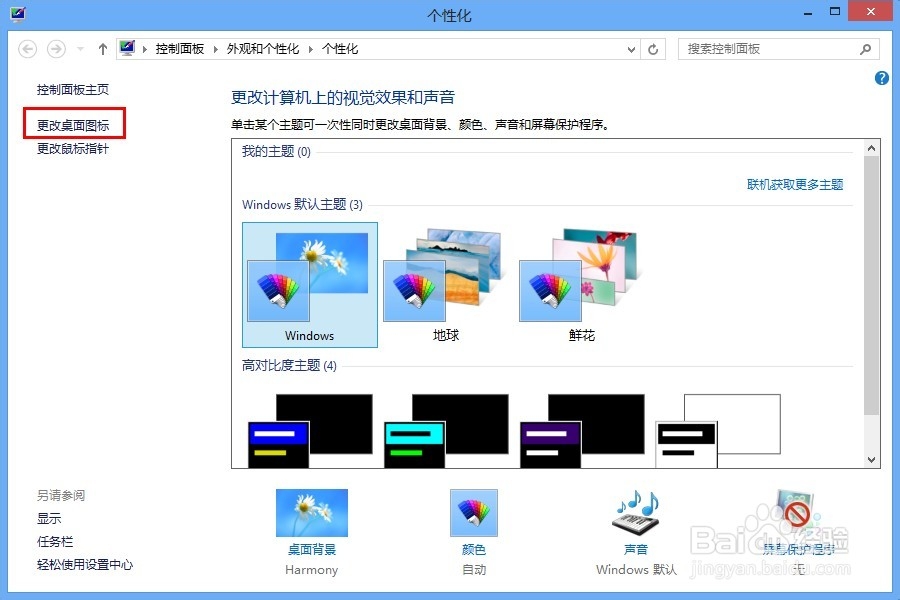Click the 自动 label under 颜色
This screenshot has width=900, height=600.
coord(474,570)
